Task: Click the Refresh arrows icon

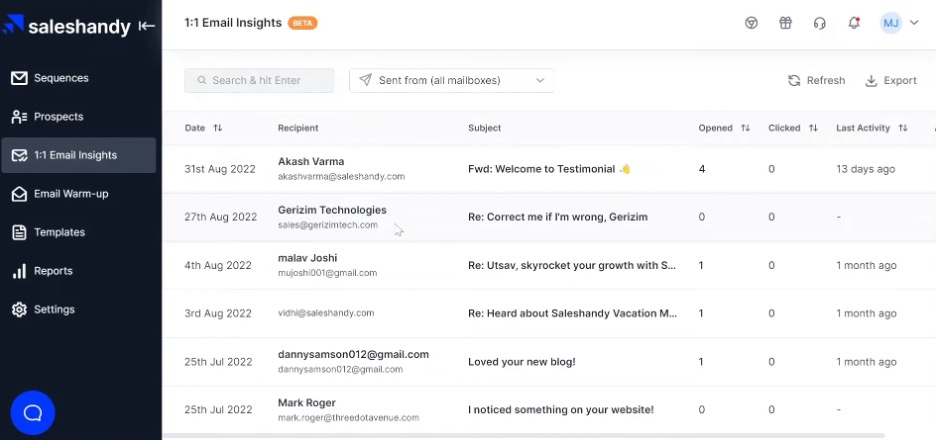Action: [794, 81]
